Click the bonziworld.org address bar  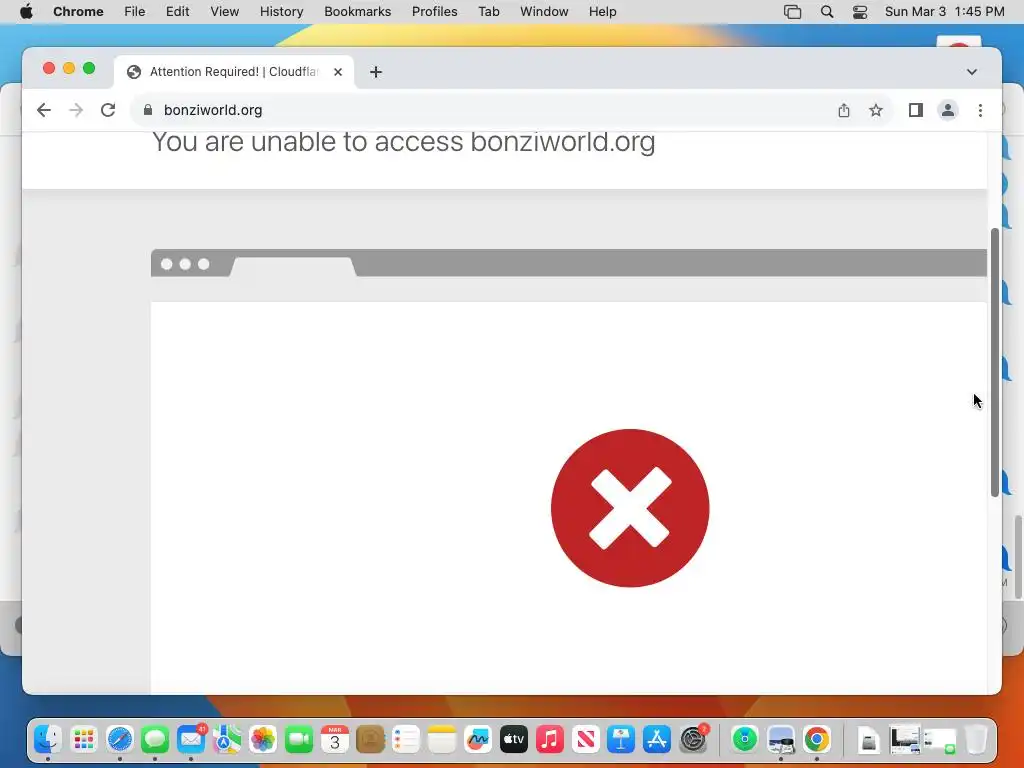click(483, 110)
